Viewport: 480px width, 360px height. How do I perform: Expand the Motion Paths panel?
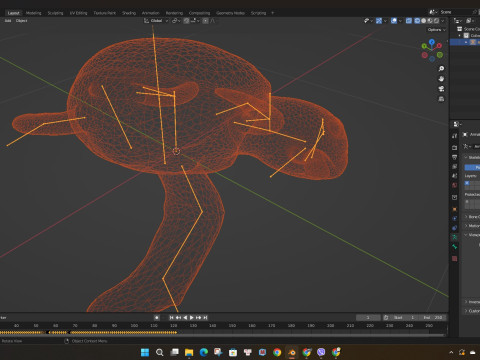coord(472,226)
